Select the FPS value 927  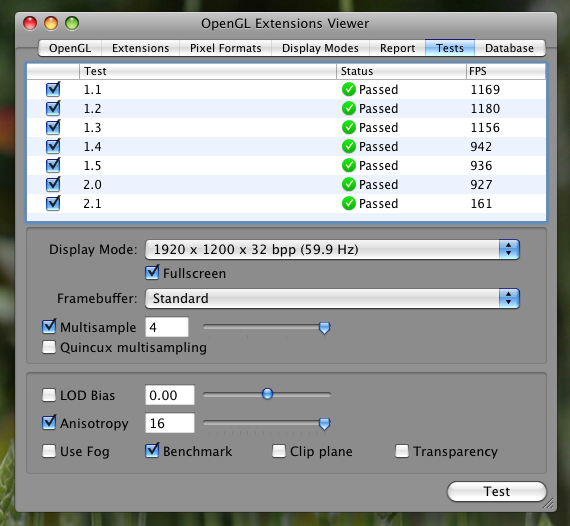pyautogui.click(x=481, y=184)
